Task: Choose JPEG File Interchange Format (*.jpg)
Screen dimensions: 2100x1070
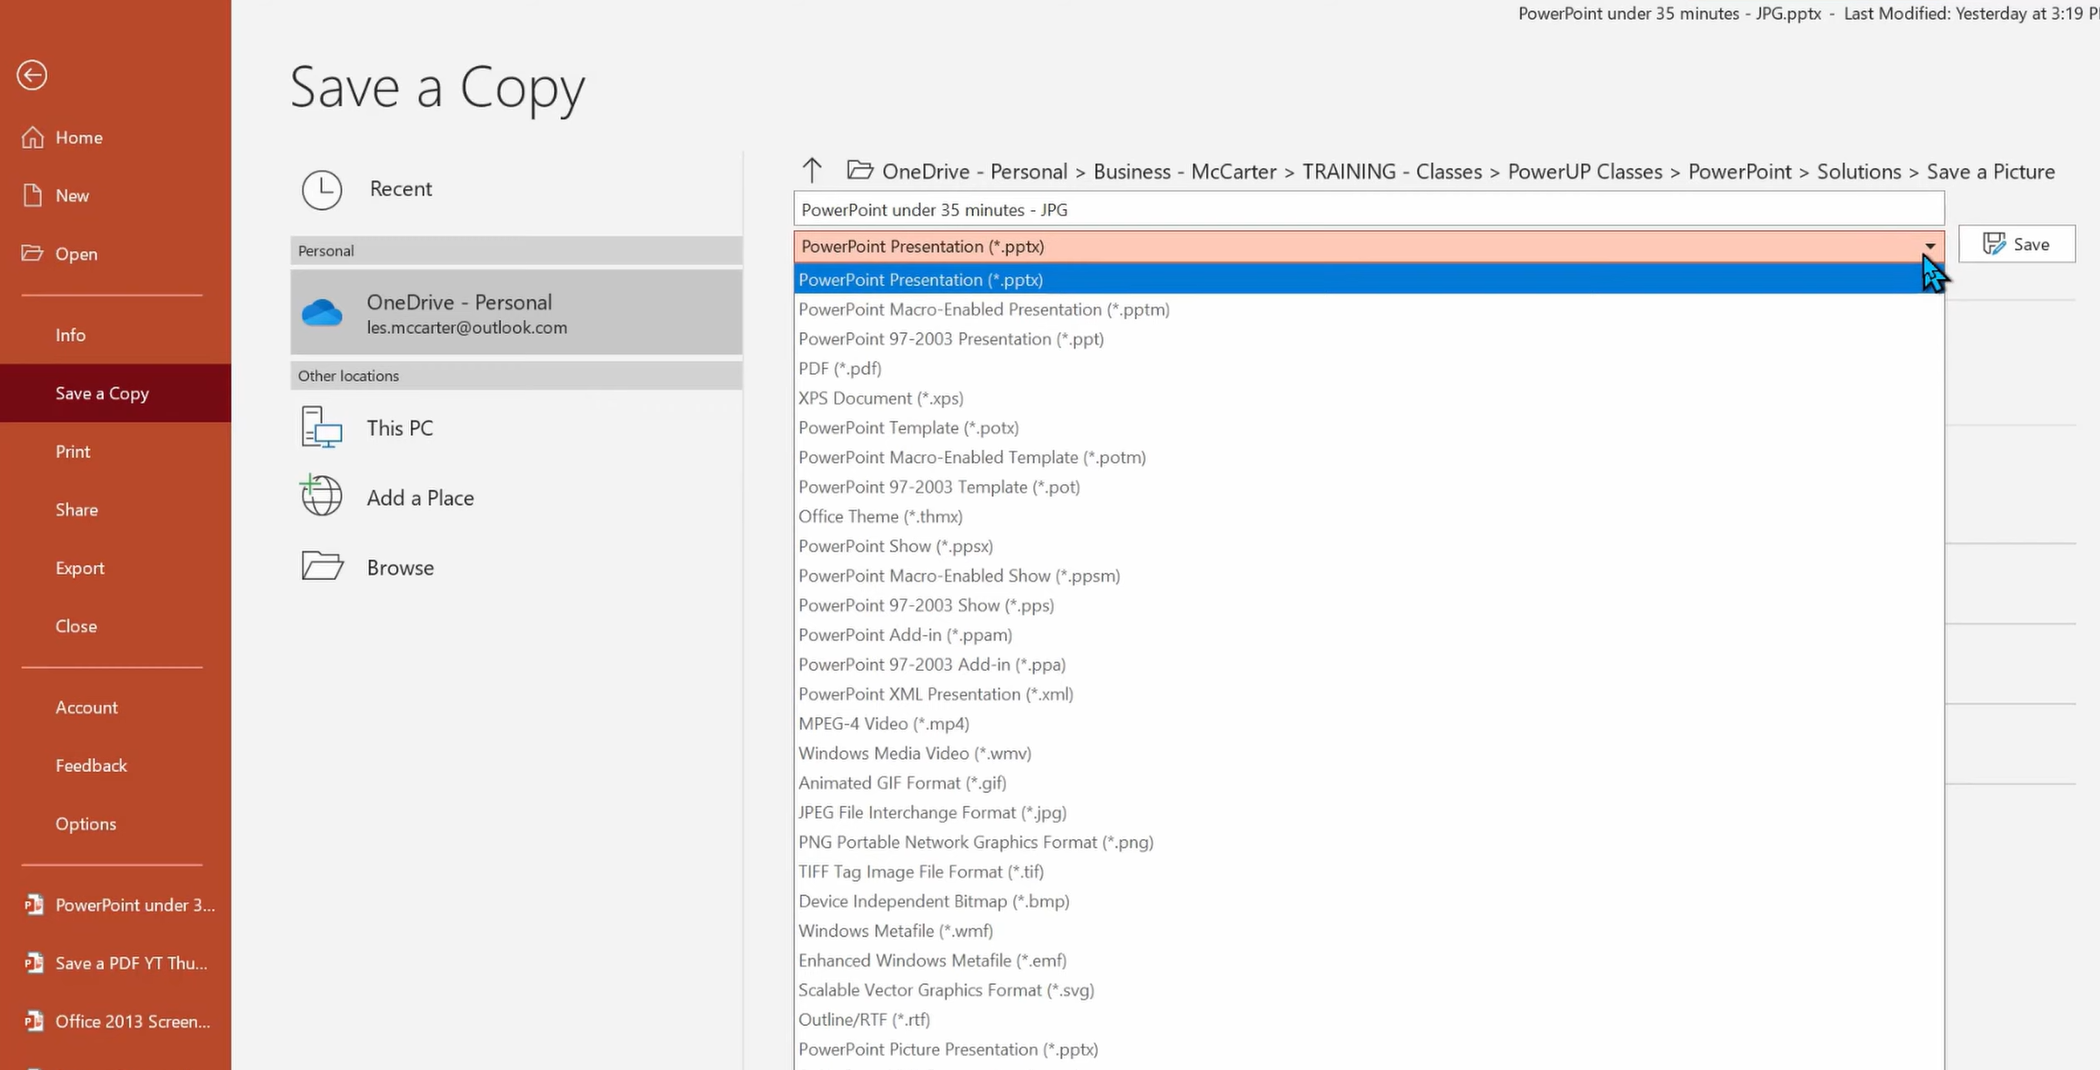Action: (1369, 812)
